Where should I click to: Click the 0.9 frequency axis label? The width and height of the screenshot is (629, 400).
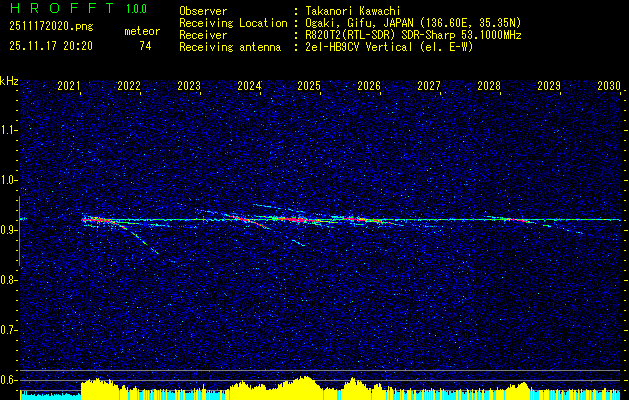coord(7,230)
